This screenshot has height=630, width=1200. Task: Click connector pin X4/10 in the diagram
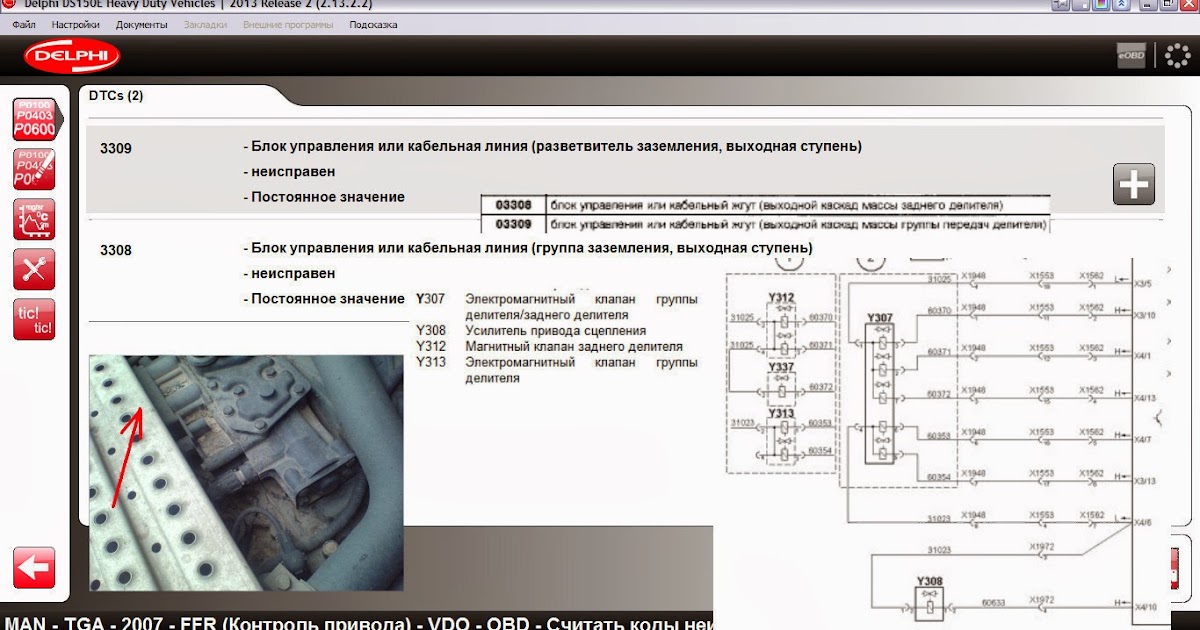click(1146, 605)
